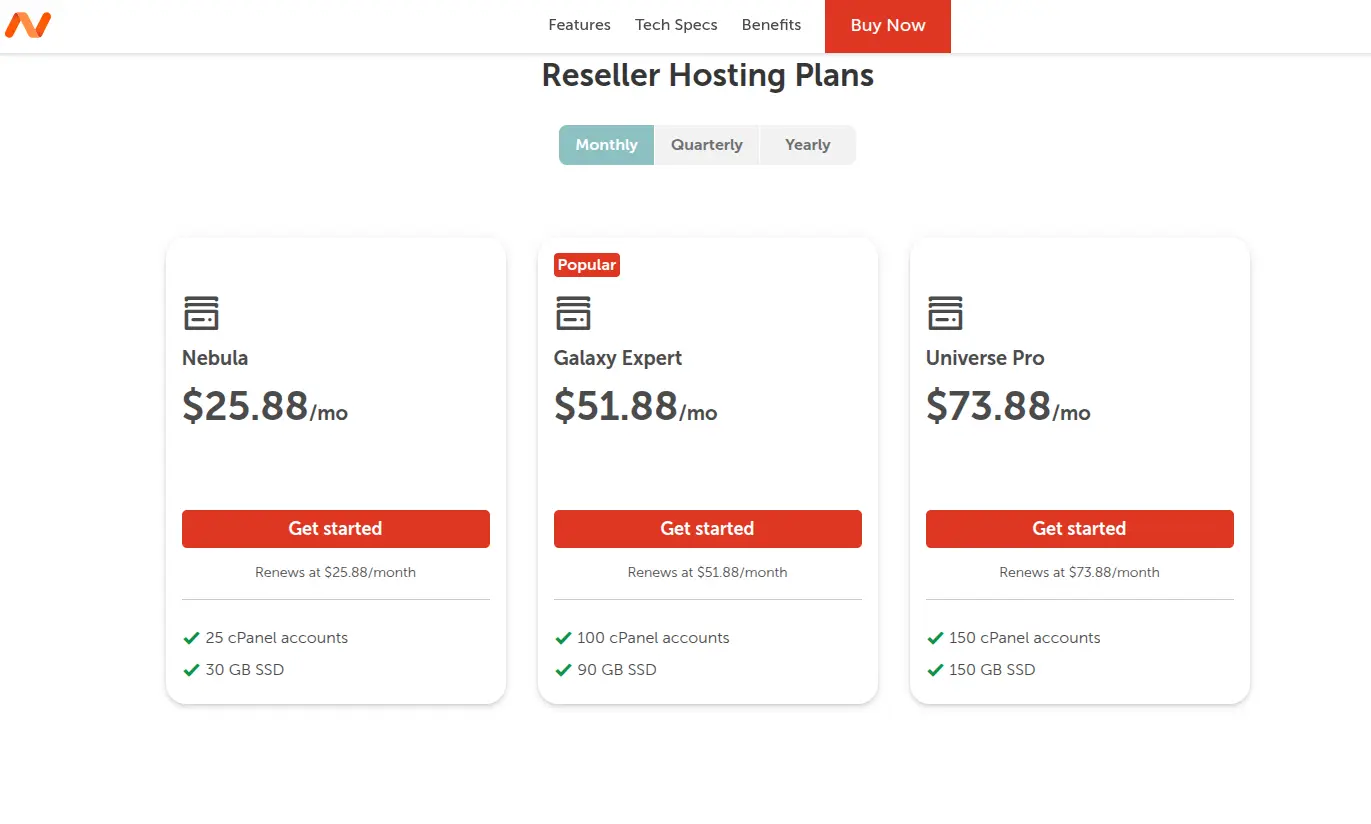The height and width of the screenshot is (824, 1371).
Task: Open the Benefits nav item
Action: click(771, 25)
